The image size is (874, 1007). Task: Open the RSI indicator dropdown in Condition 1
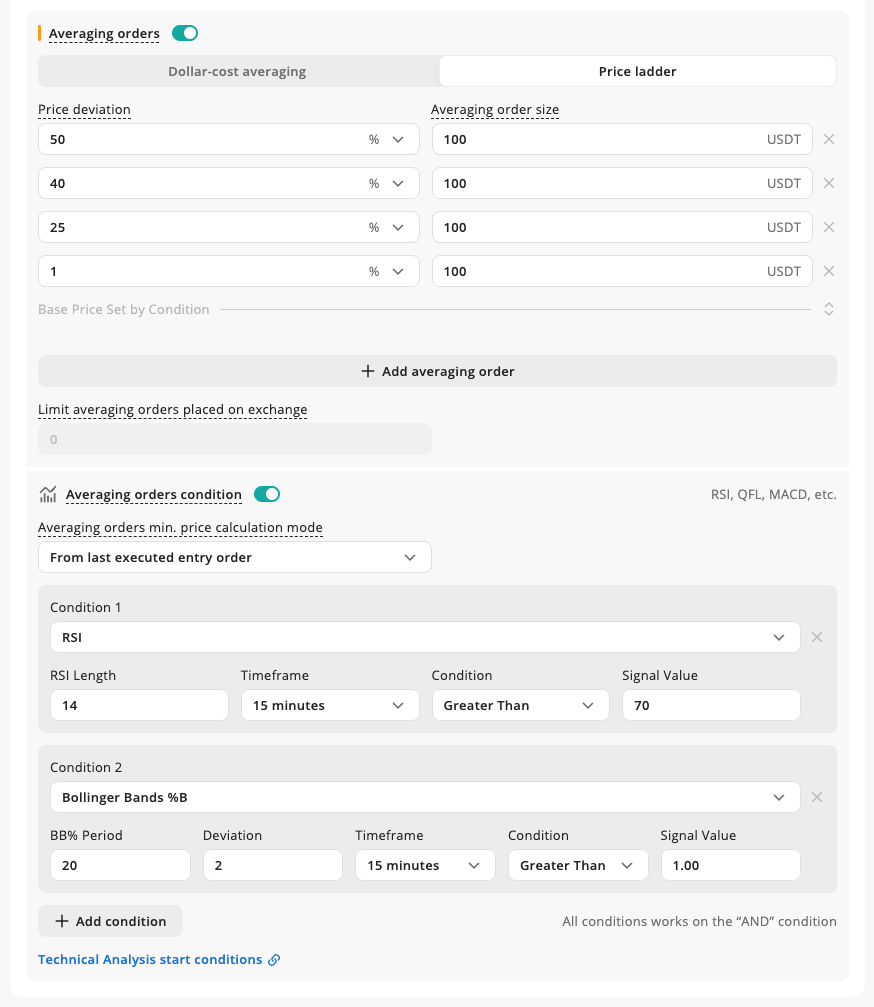pyautogui.click(x=425, y=637)
